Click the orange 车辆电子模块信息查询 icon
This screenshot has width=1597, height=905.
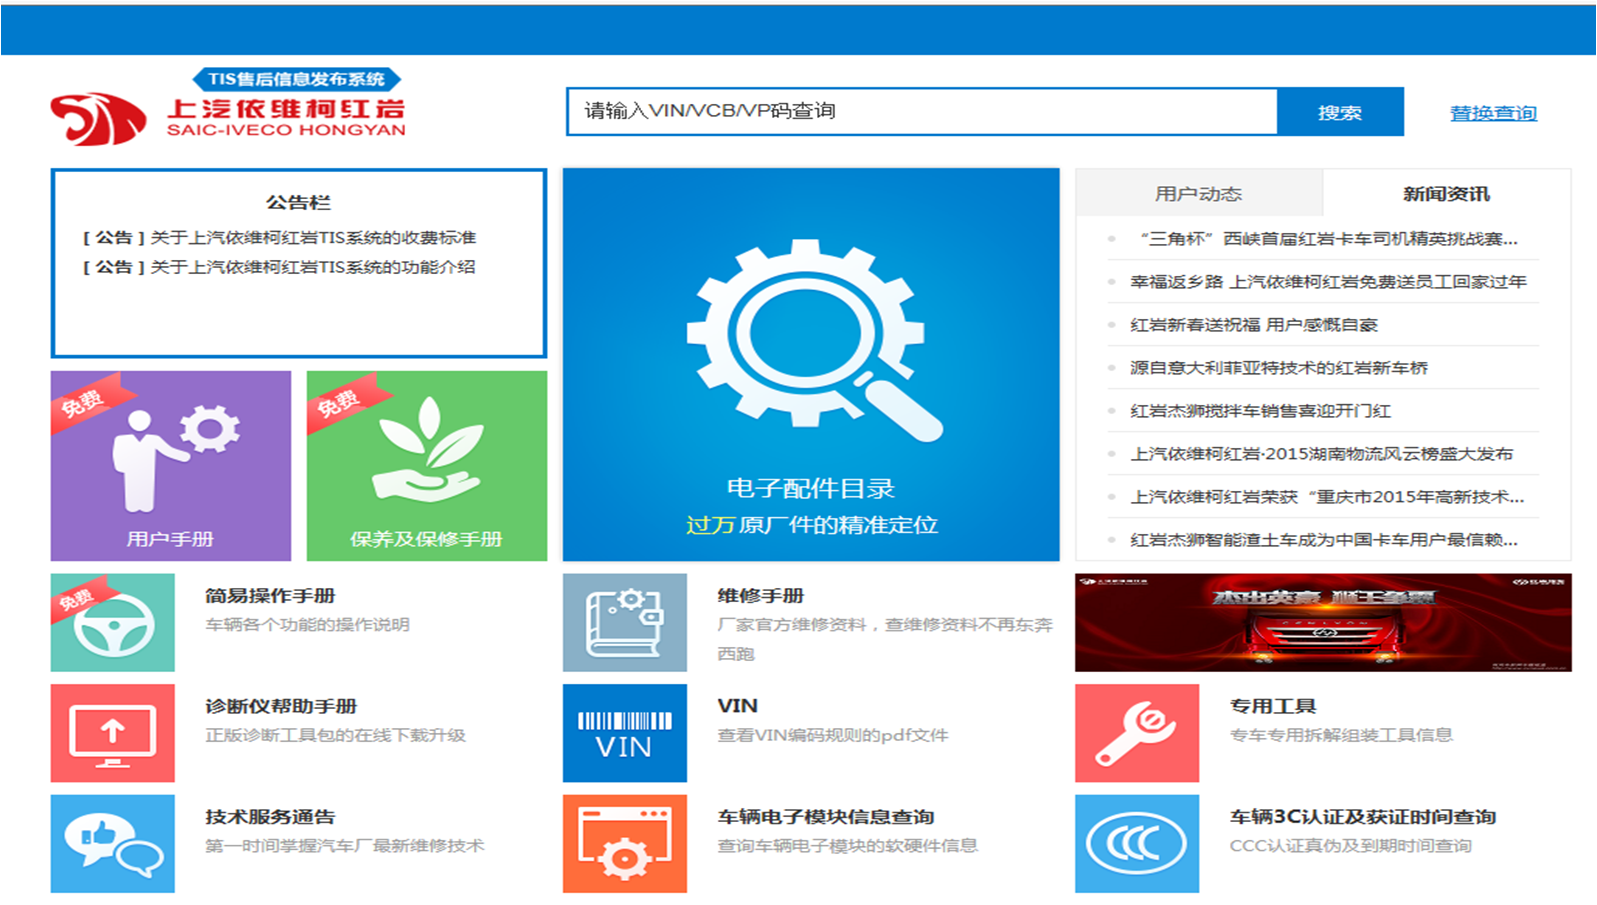pos(624,843)
